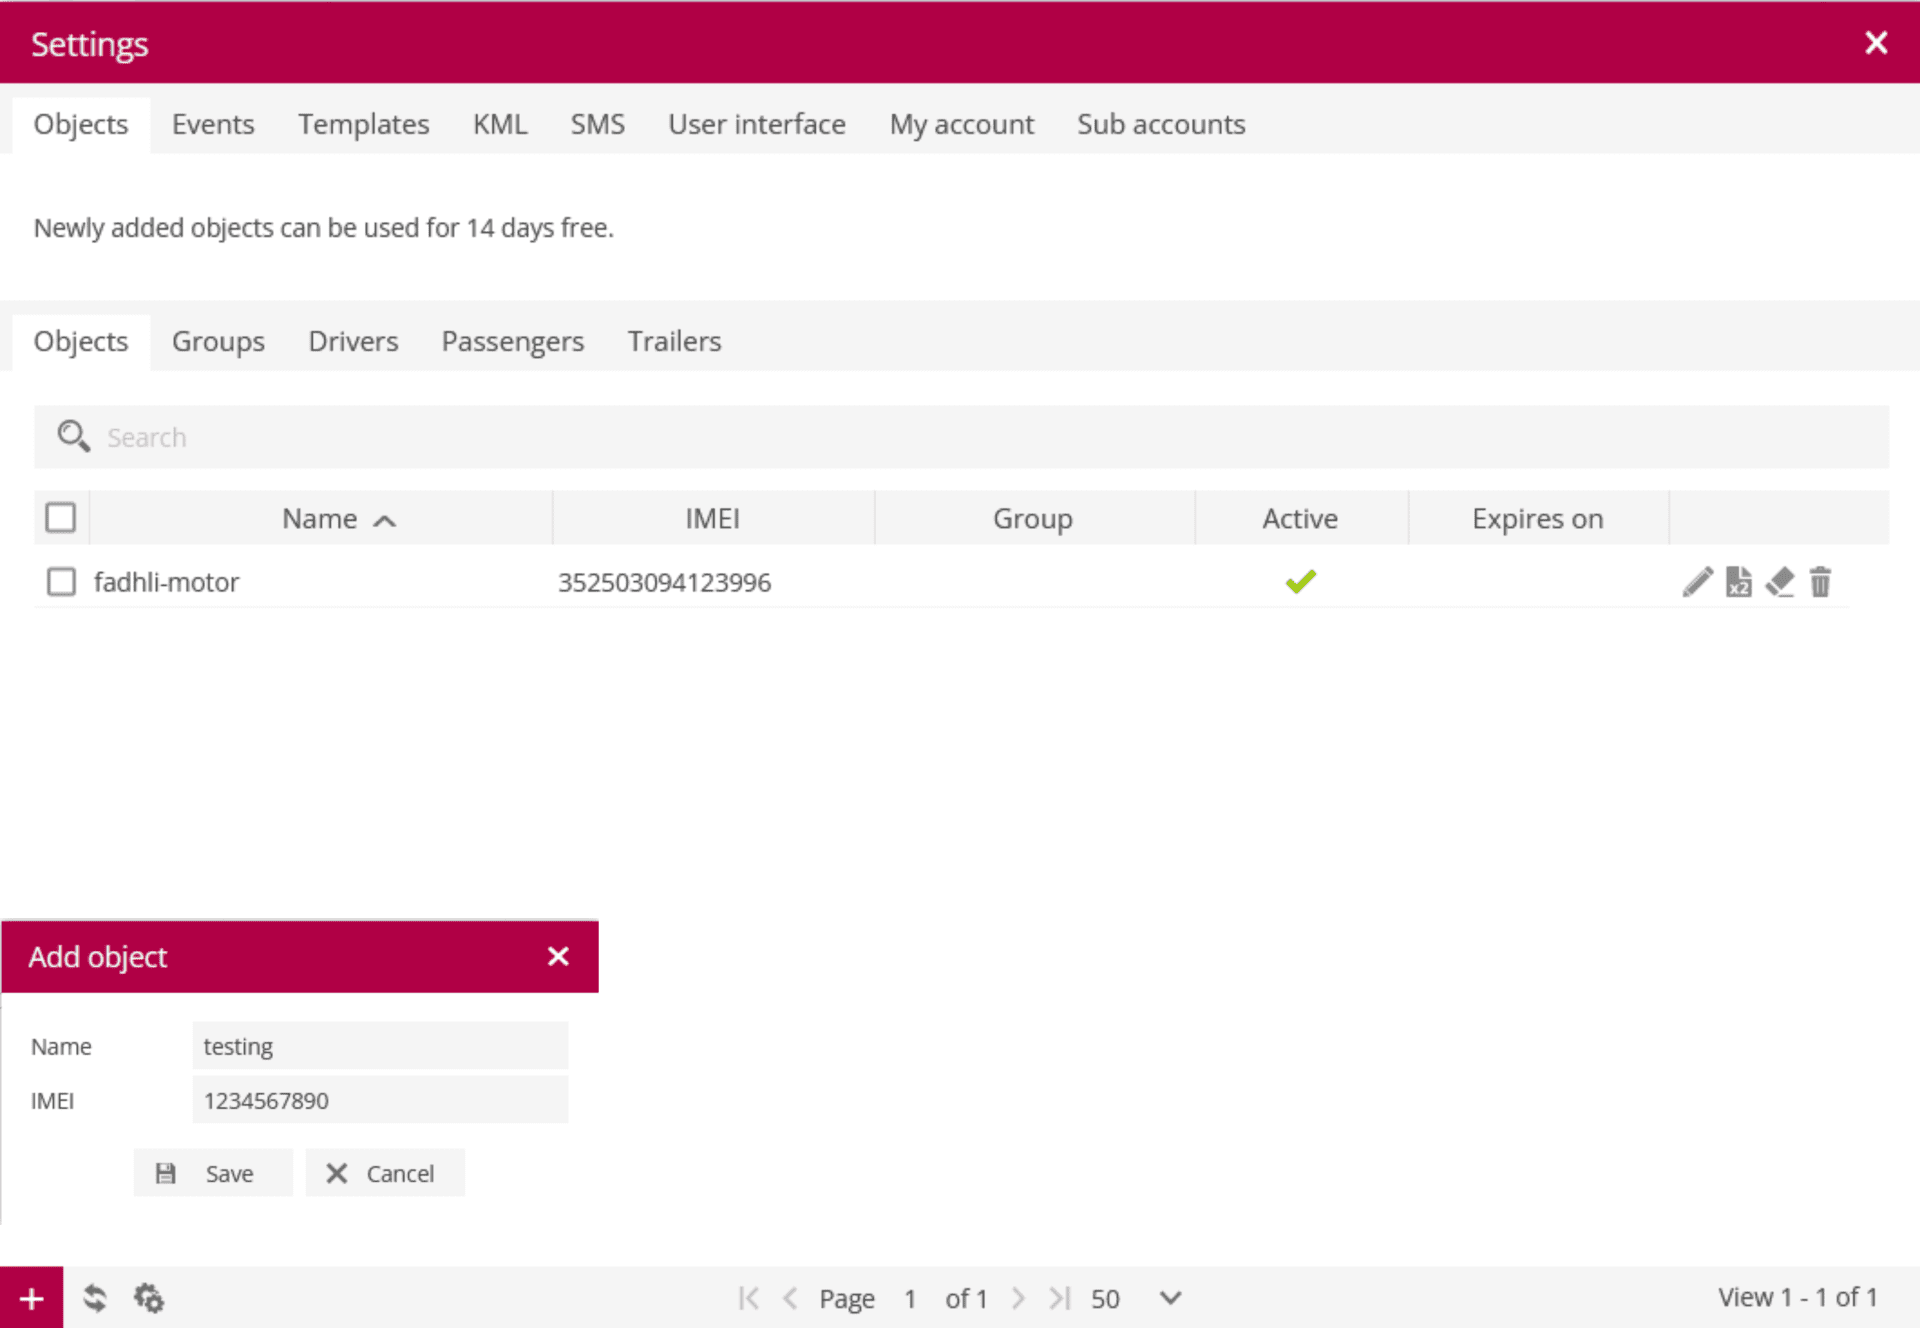This screenshot has width=1920, height=1328.
Task: Click the refresh arrows icon in bottom bar
Action: [x=95, y=1298]
